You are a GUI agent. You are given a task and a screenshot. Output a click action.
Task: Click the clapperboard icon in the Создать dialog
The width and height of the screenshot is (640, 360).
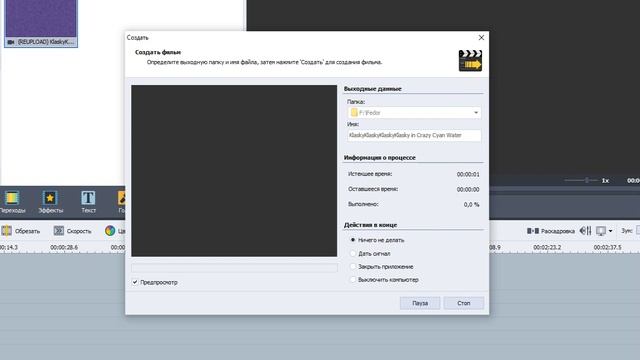point(470,60)
